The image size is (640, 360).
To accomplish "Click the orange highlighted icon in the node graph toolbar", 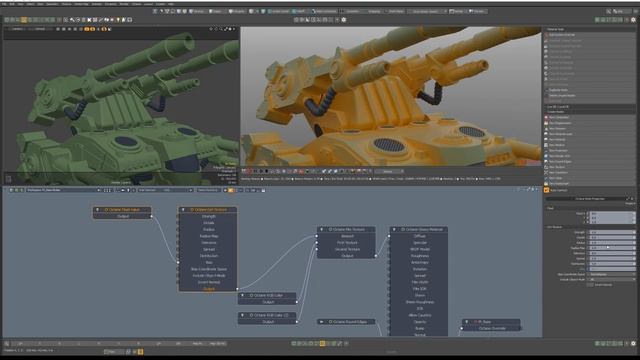I will pyautogui.click(x=231, y=190).
